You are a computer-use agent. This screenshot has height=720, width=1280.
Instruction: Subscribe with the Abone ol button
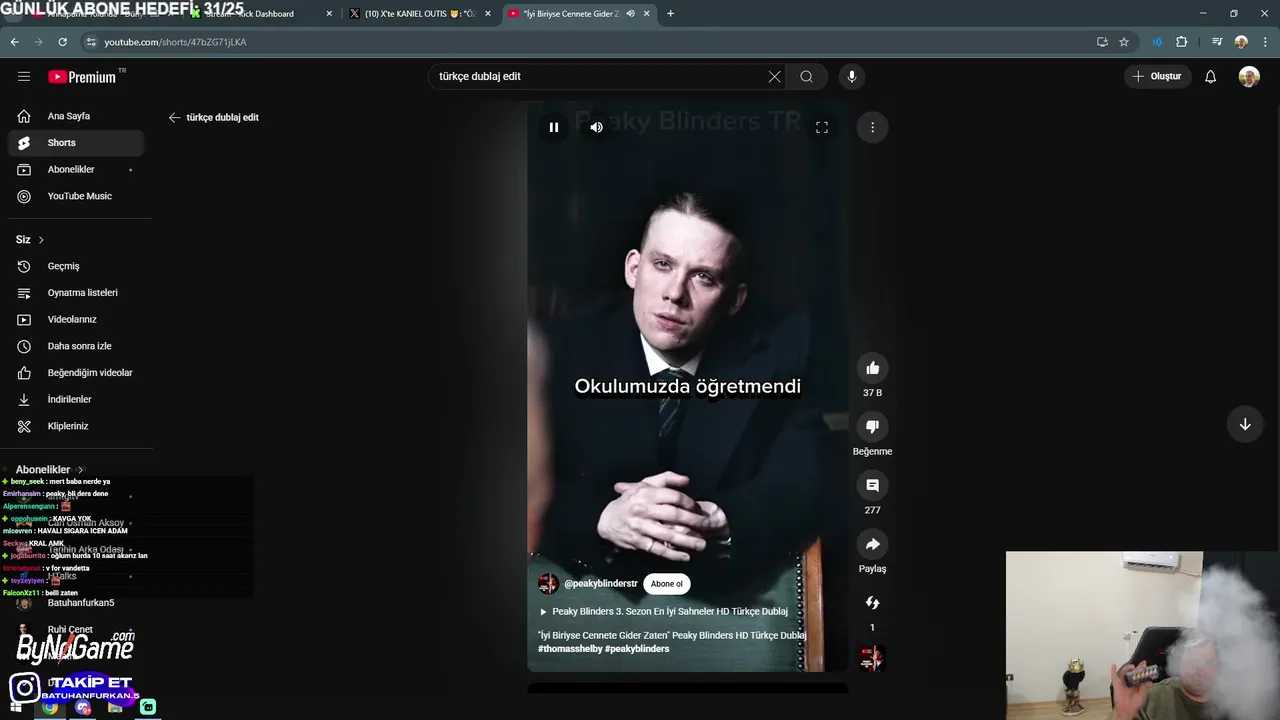(x=667, y=584)
